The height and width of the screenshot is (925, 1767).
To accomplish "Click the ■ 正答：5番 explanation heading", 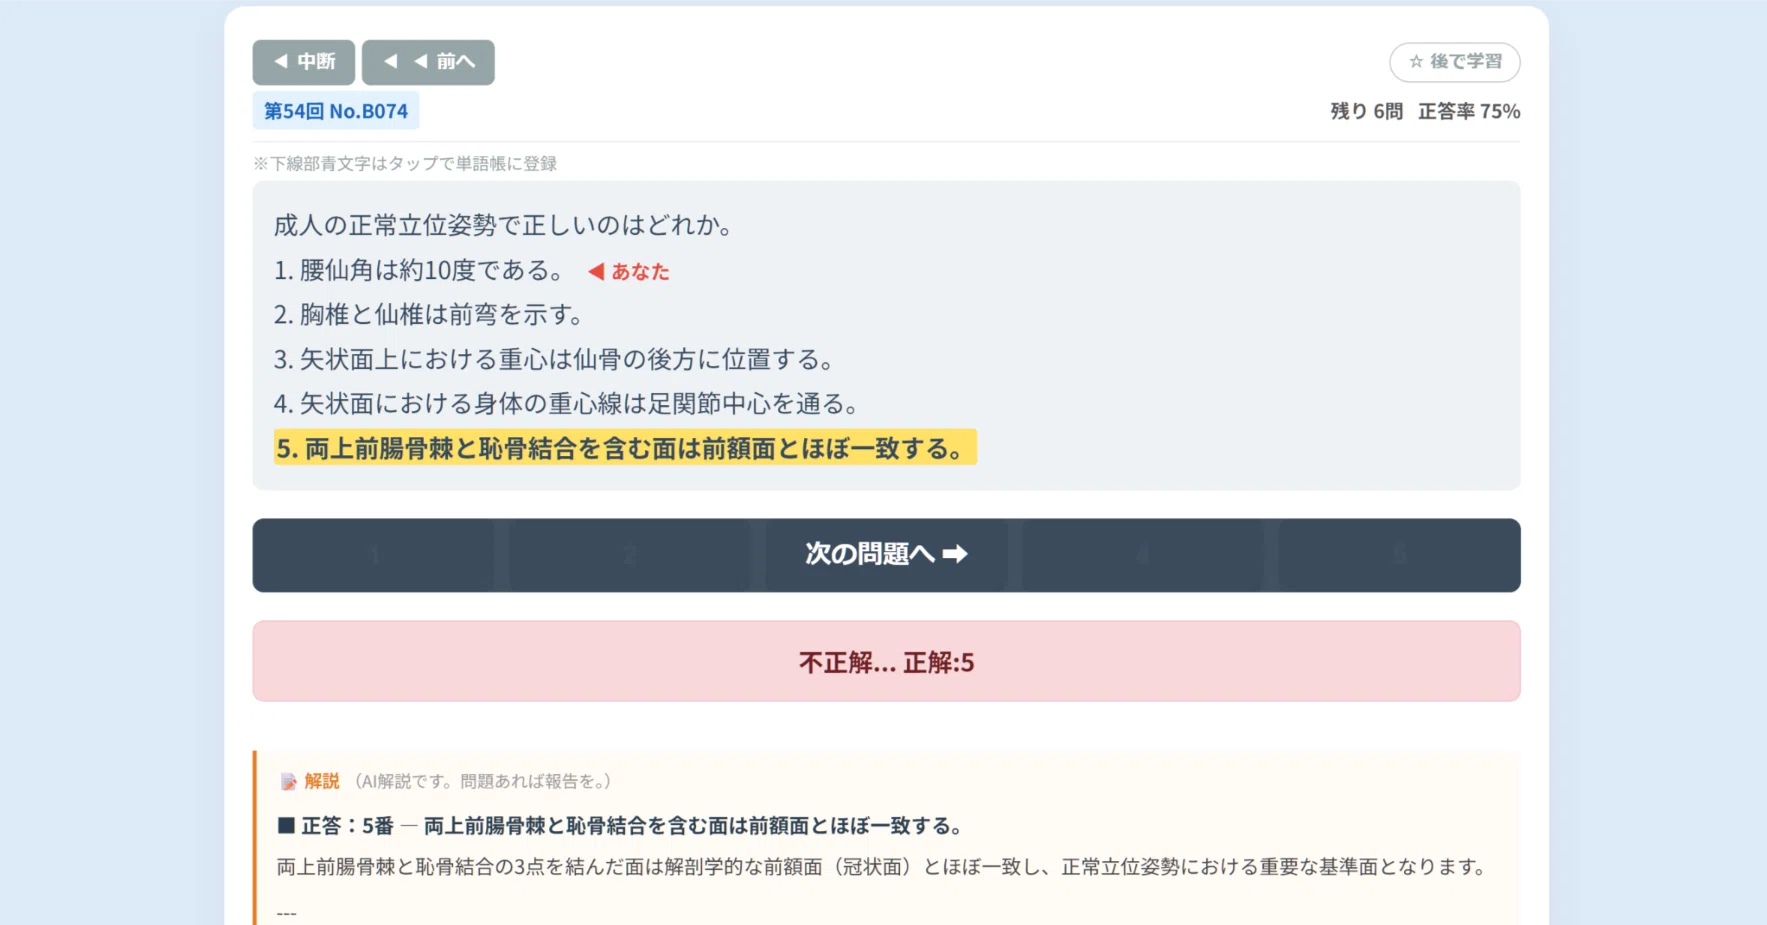I will (620, 826).
